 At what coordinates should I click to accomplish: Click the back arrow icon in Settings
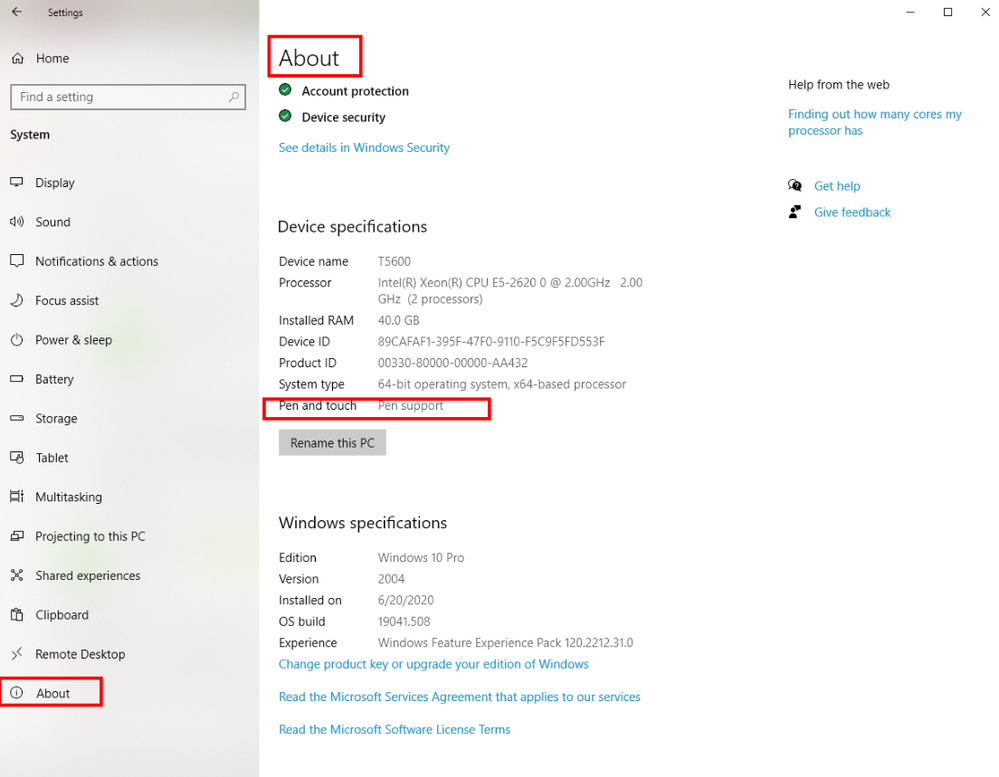pyautogui.click(x=17, y=11)
